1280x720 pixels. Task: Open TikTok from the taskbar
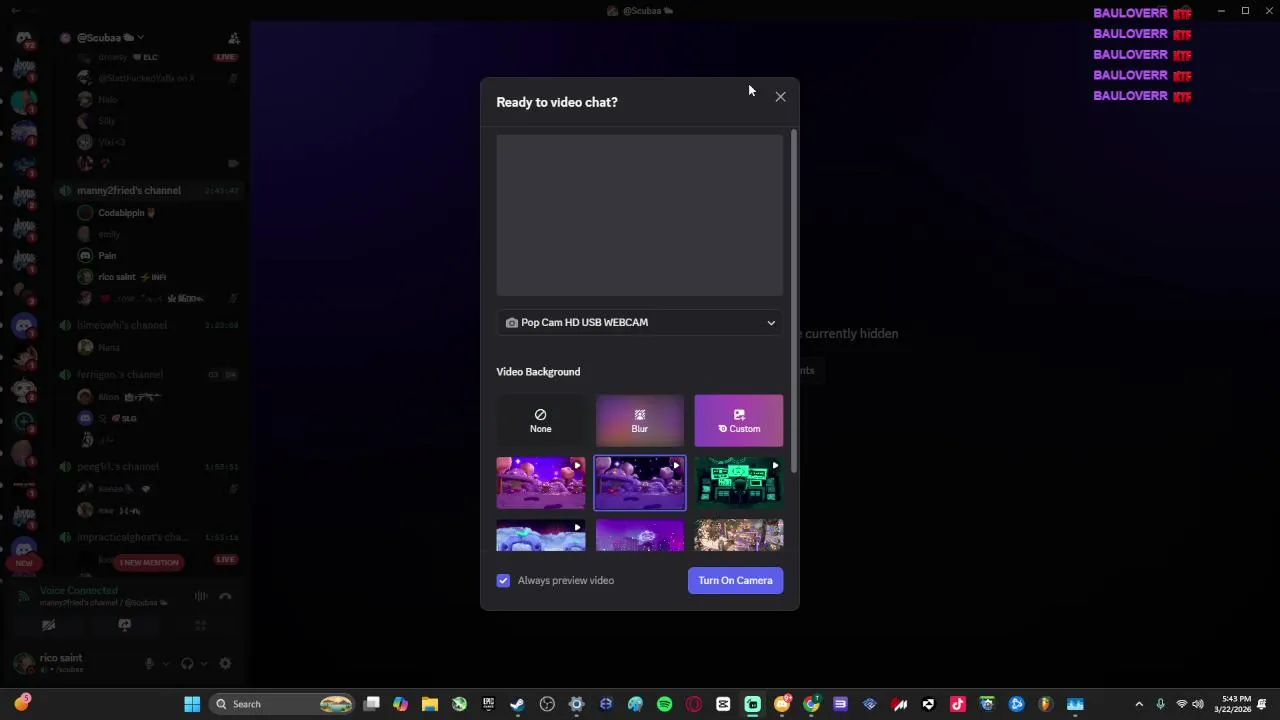pyautogui.click(x=958, y=704)
